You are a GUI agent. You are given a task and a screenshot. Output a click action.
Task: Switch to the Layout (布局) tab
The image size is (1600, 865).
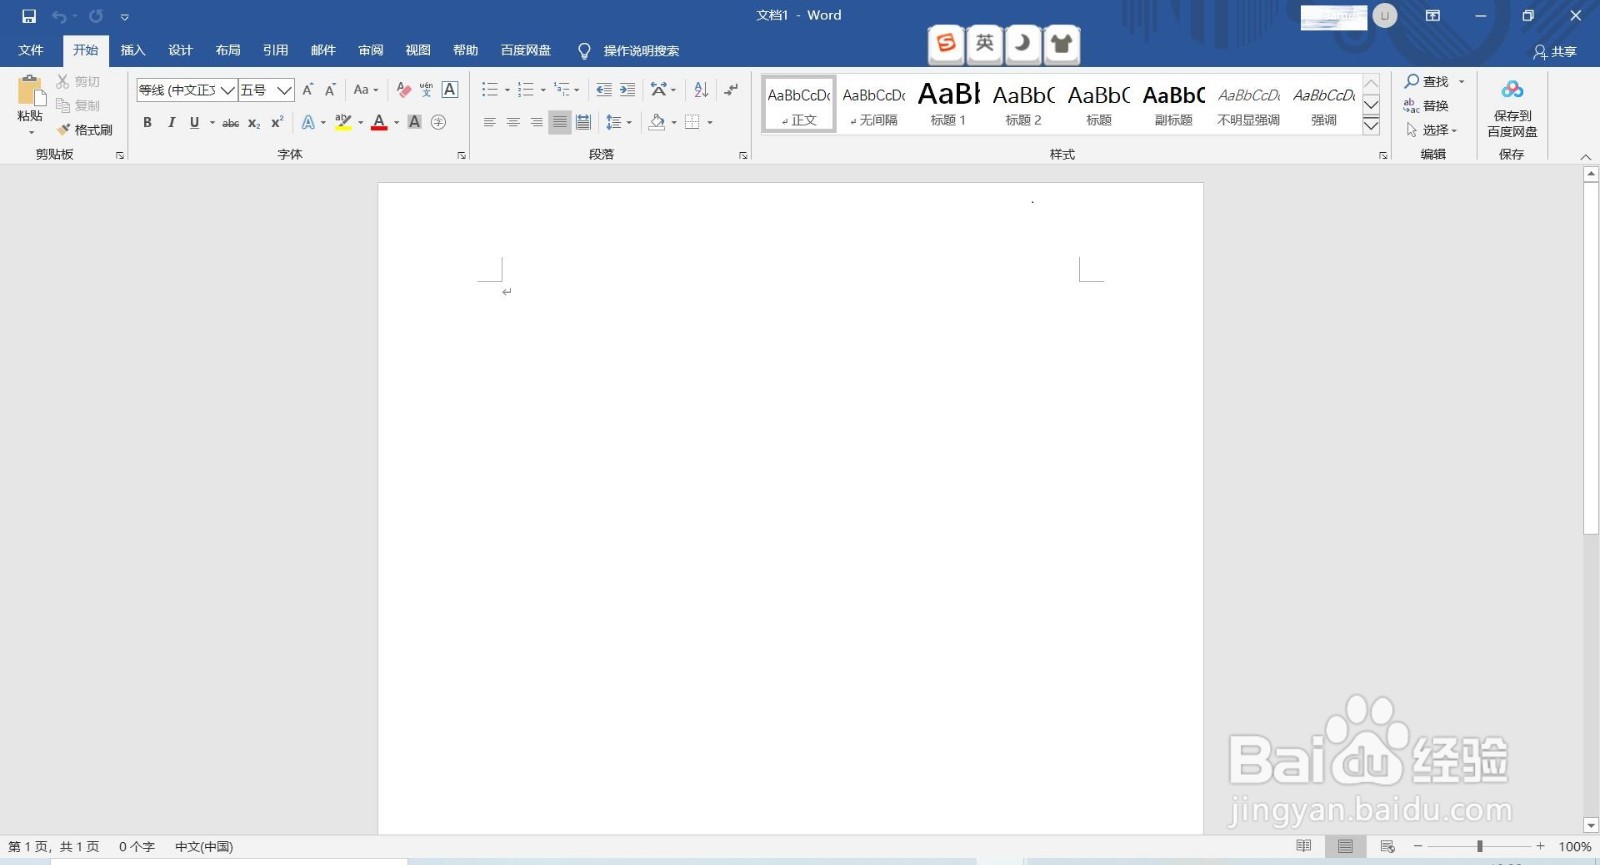(x=228, y=51)
